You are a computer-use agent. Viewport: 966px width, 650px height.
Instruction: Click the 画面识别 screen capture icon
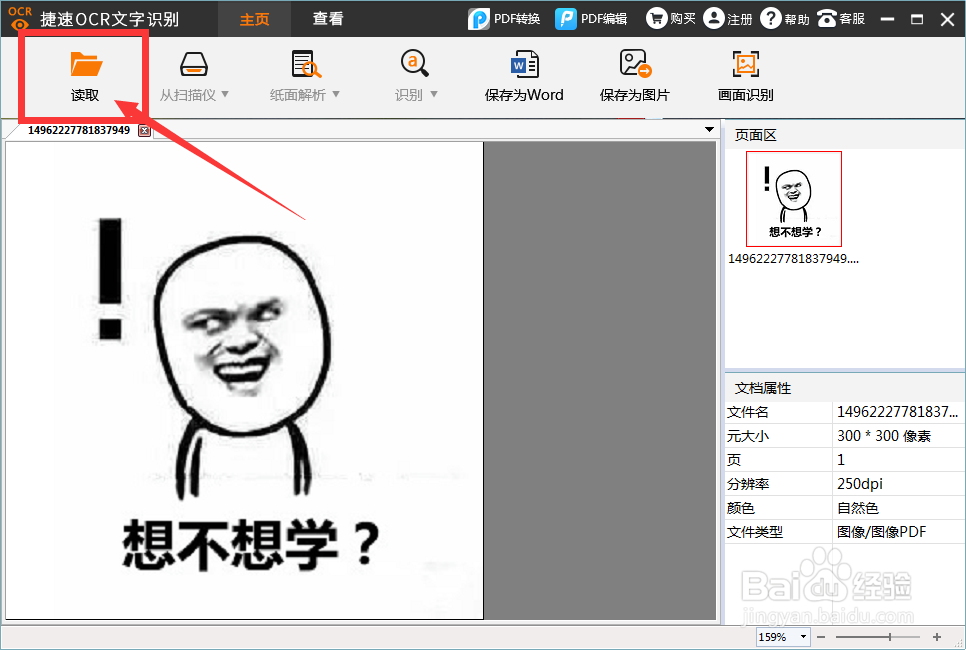click(x=745, y=63)
